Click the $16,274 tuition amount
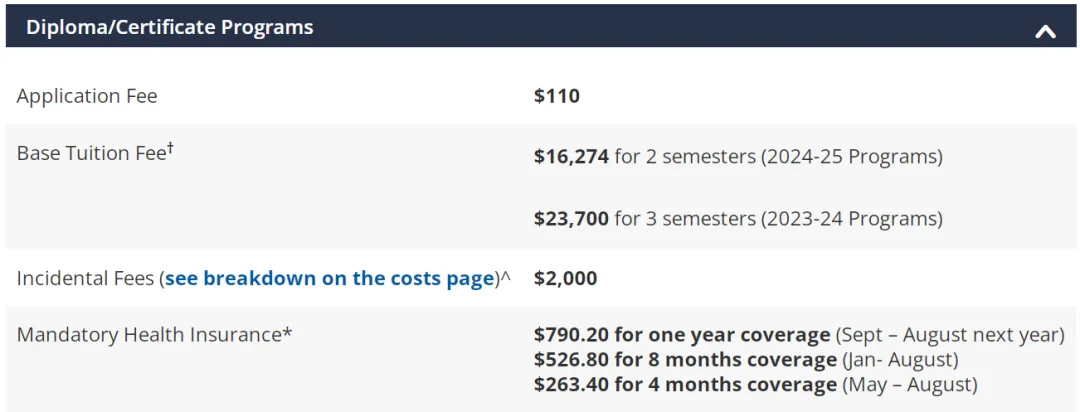Screen dimensions: 1080x412 point(571,157)
